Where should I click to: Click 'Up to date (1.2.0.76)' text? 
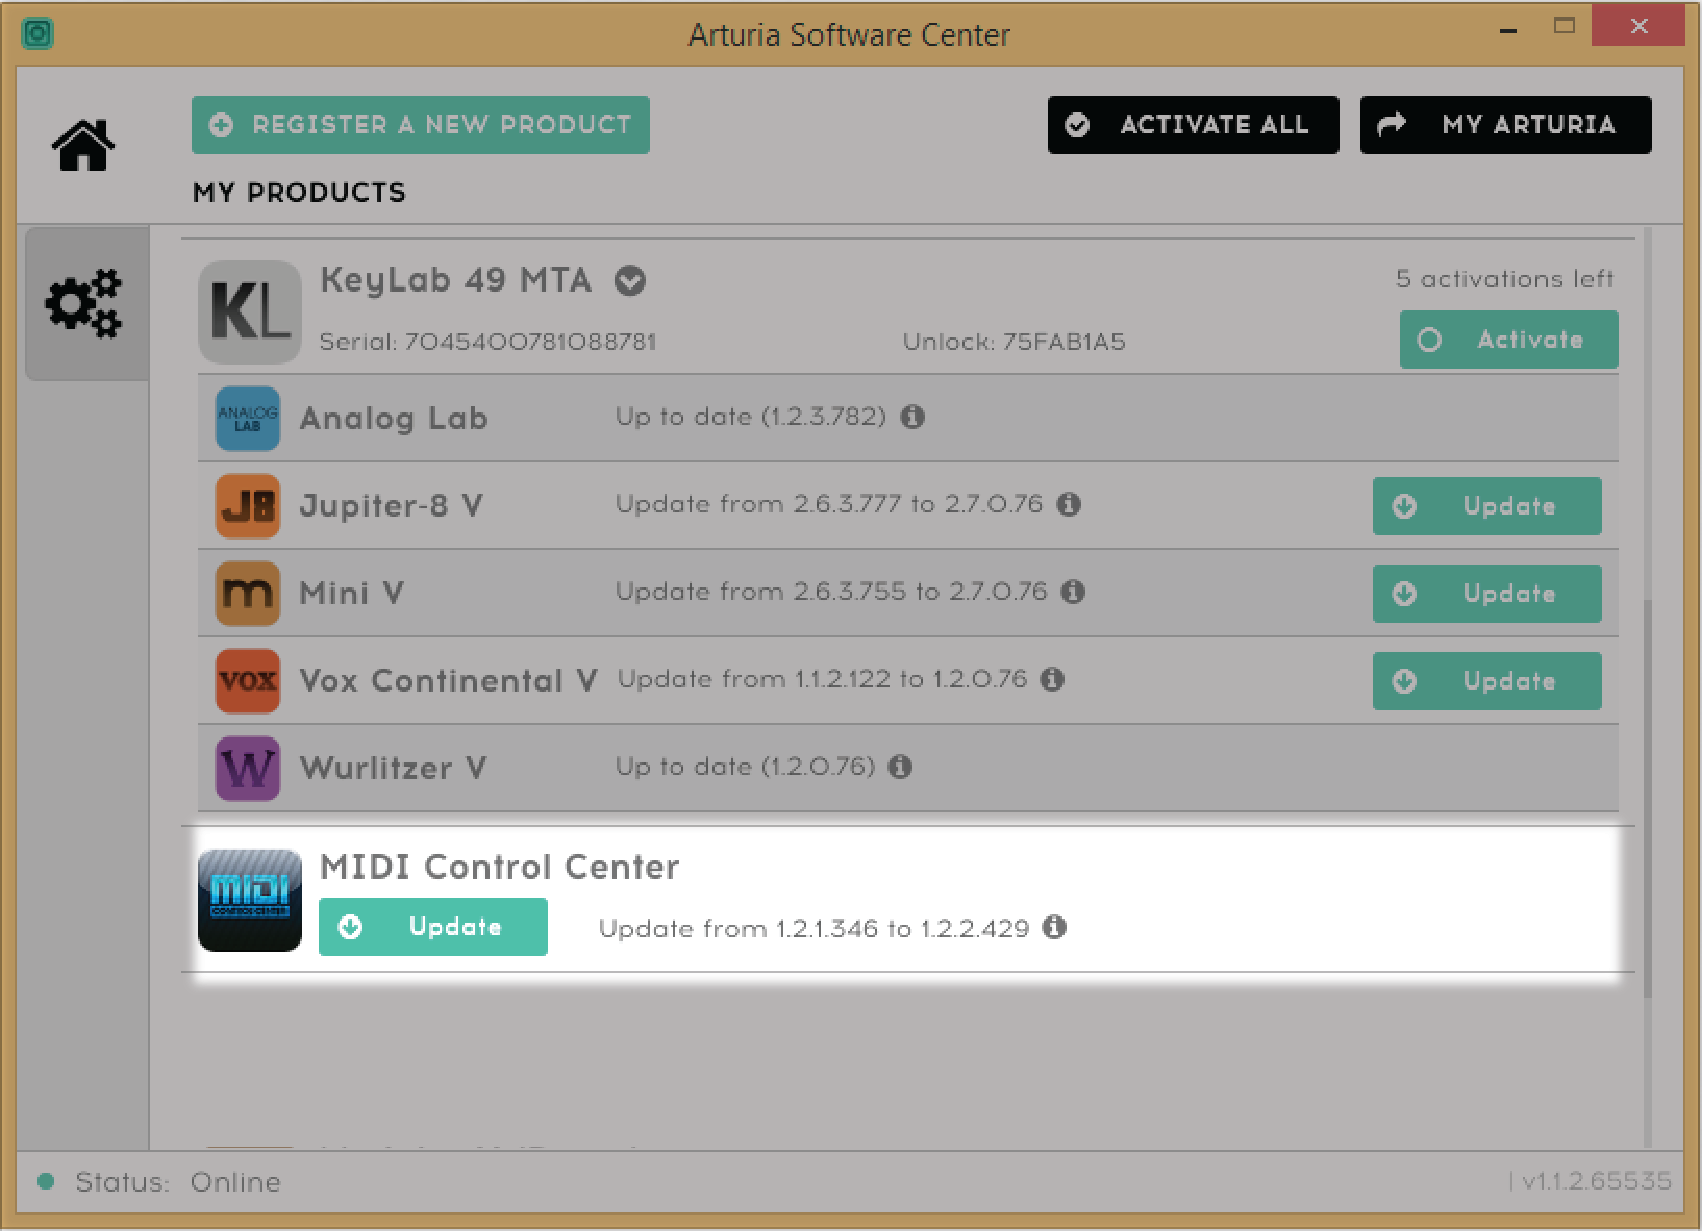[746, 767]
